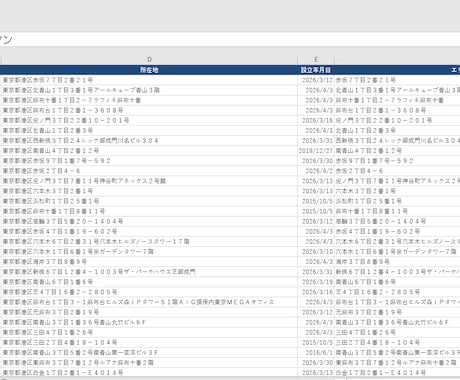This screenshot has width=460, height=380.
Task: Select address cell 東京都港区南青山6丁目1番6号
Action: click(x=149, y=282)
